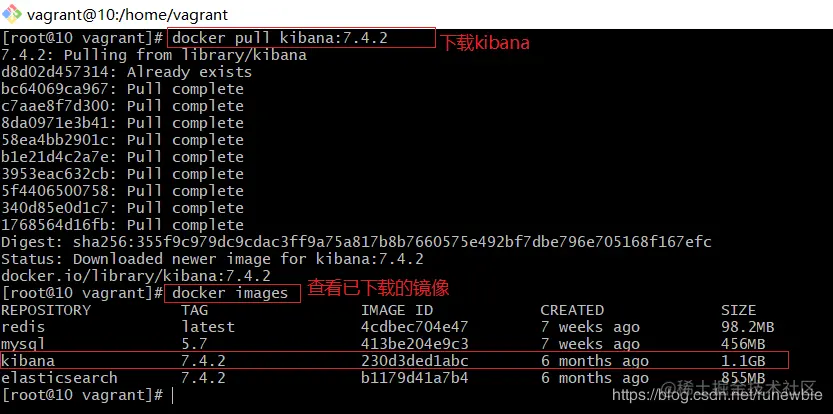This screenshot has height=414, width=833.
Task: Click the '340d85e0d1c7: Pull complete' line
Action: coord(122,208)
